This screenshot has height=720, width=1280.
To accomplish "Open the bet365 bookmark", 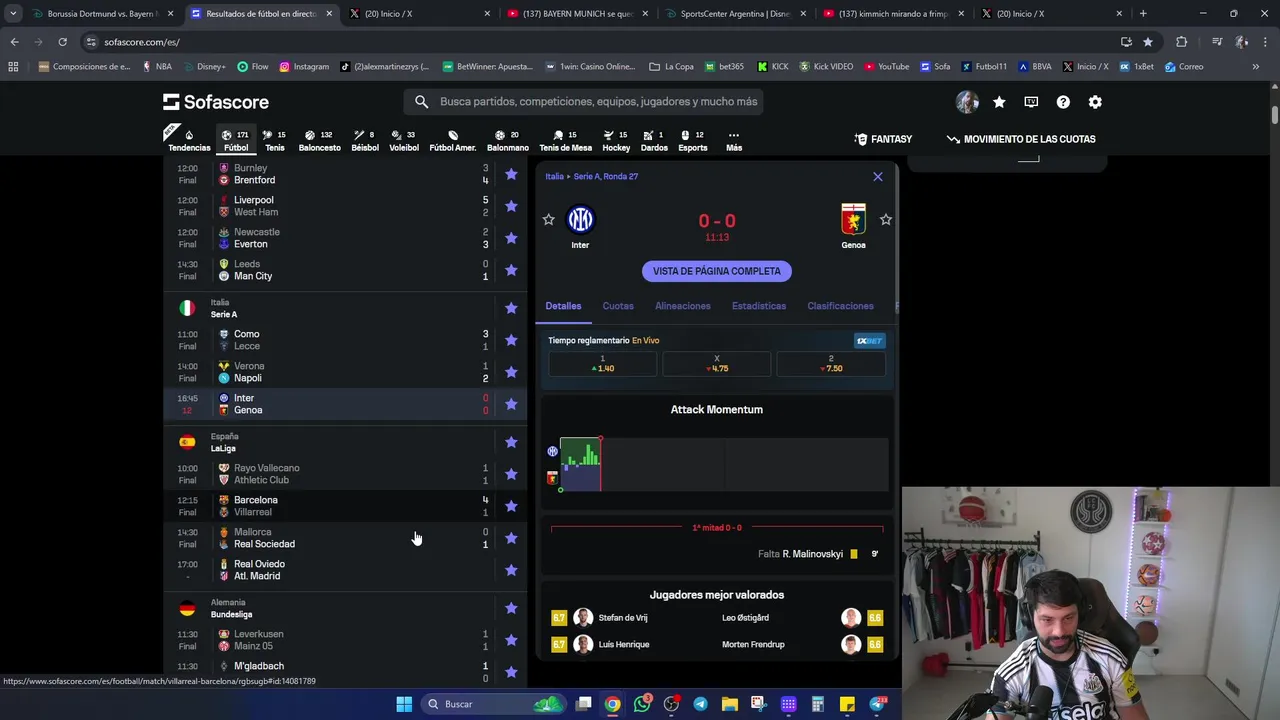I will click(724, 67).
